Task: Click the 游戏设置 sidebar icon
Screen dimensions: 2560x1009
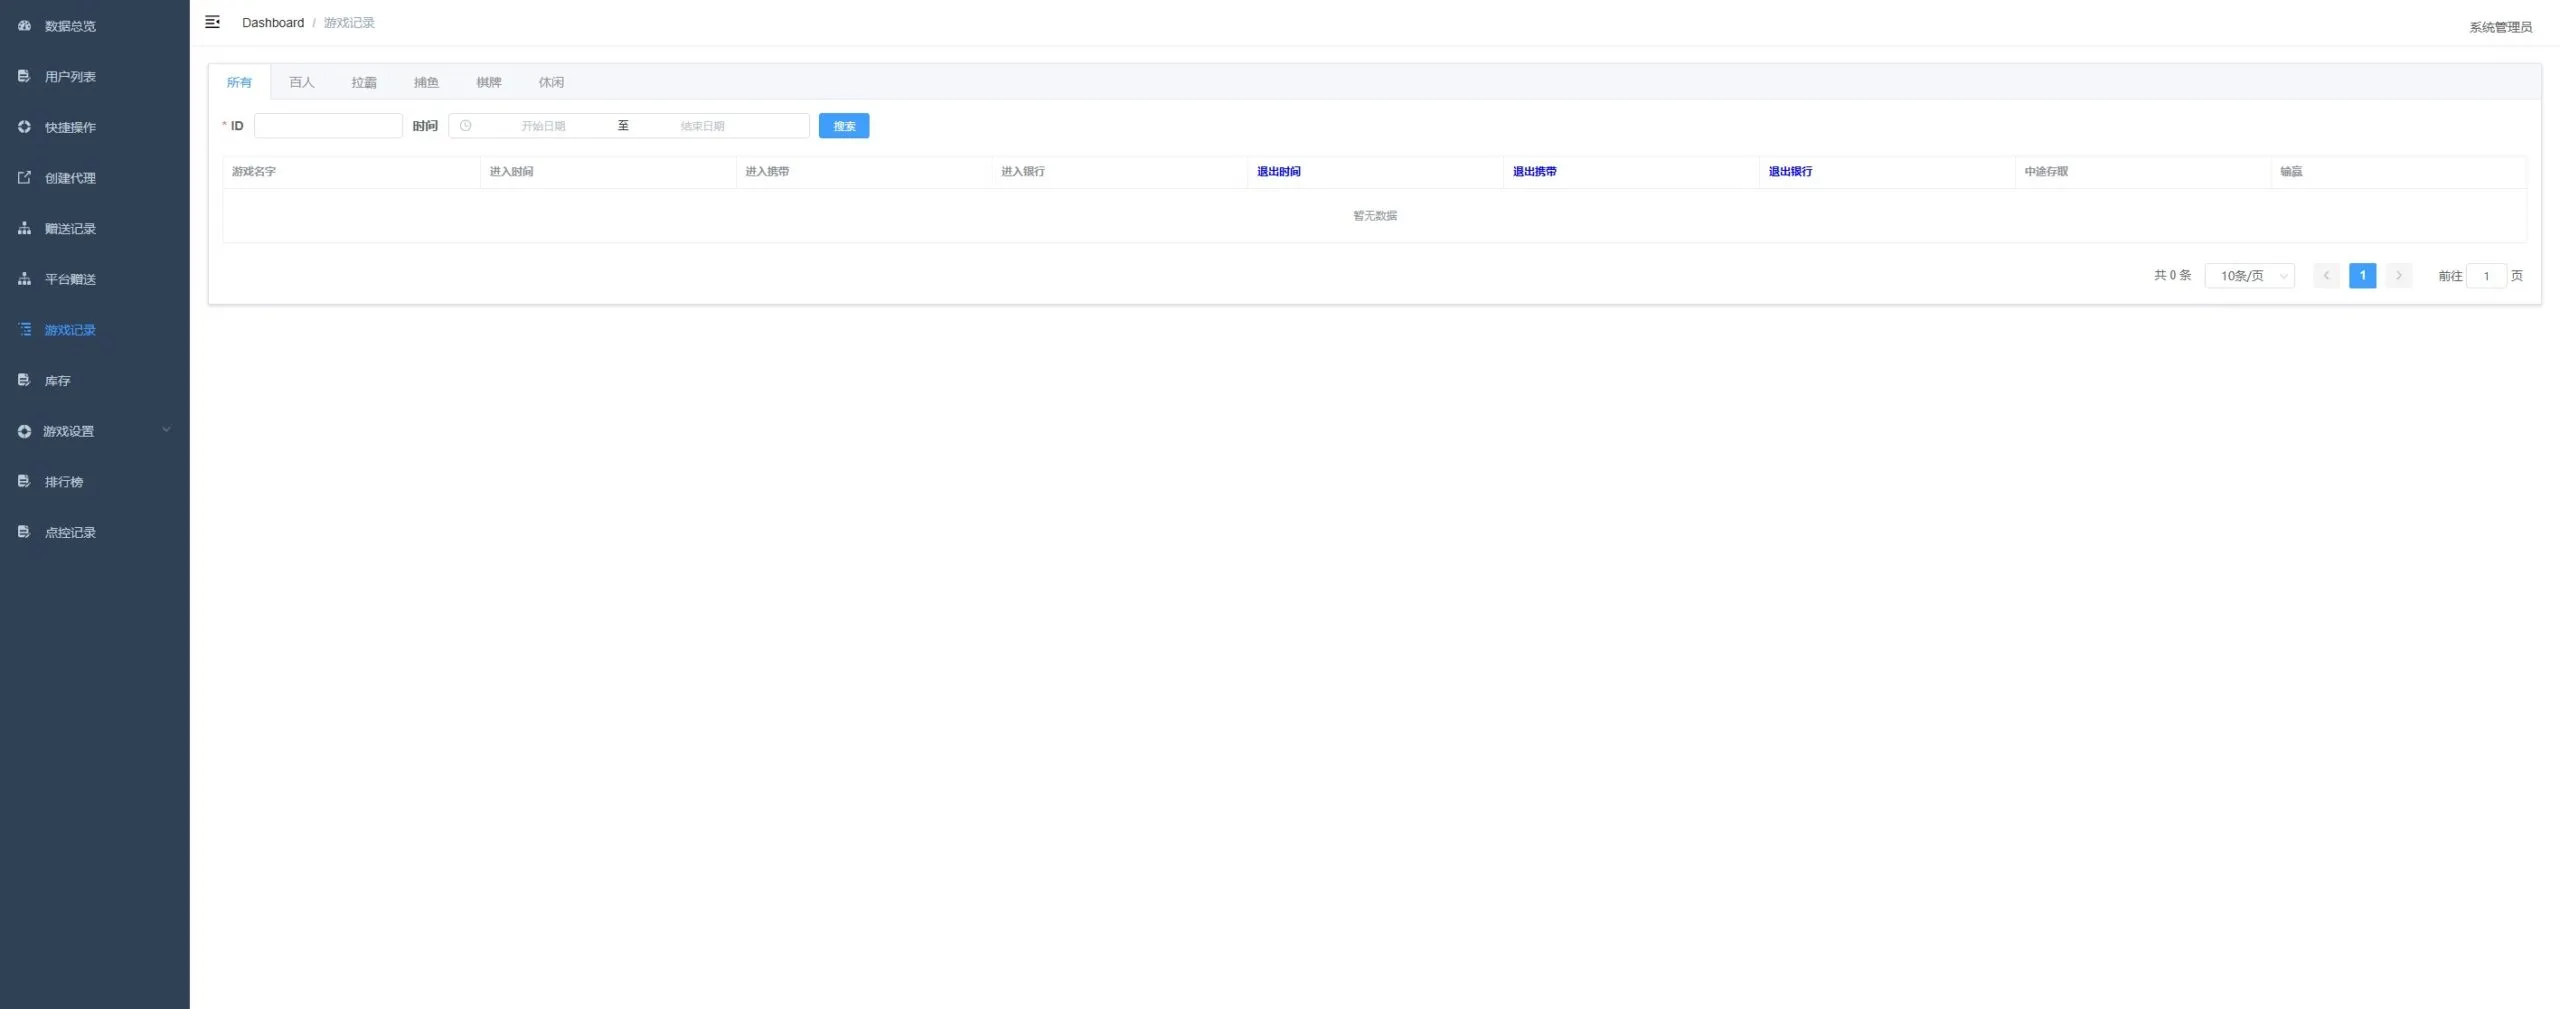Action: point(24,431)
